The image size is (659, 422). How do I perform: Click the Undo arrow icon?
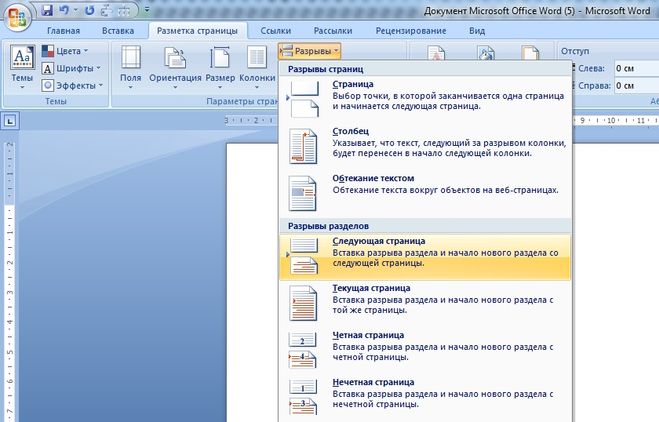pyautogui.click(x=63, y=11)
